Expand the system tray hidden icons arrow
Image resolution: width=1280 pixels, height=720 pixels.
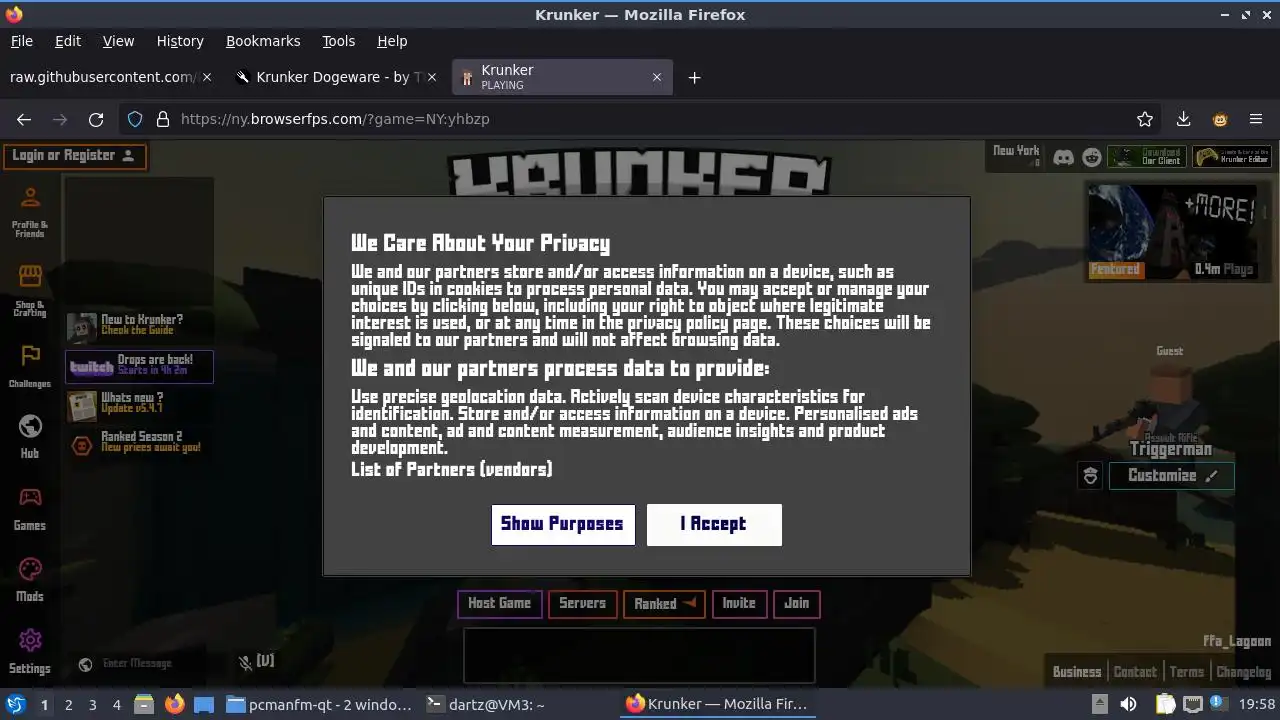click(1099, 704)
